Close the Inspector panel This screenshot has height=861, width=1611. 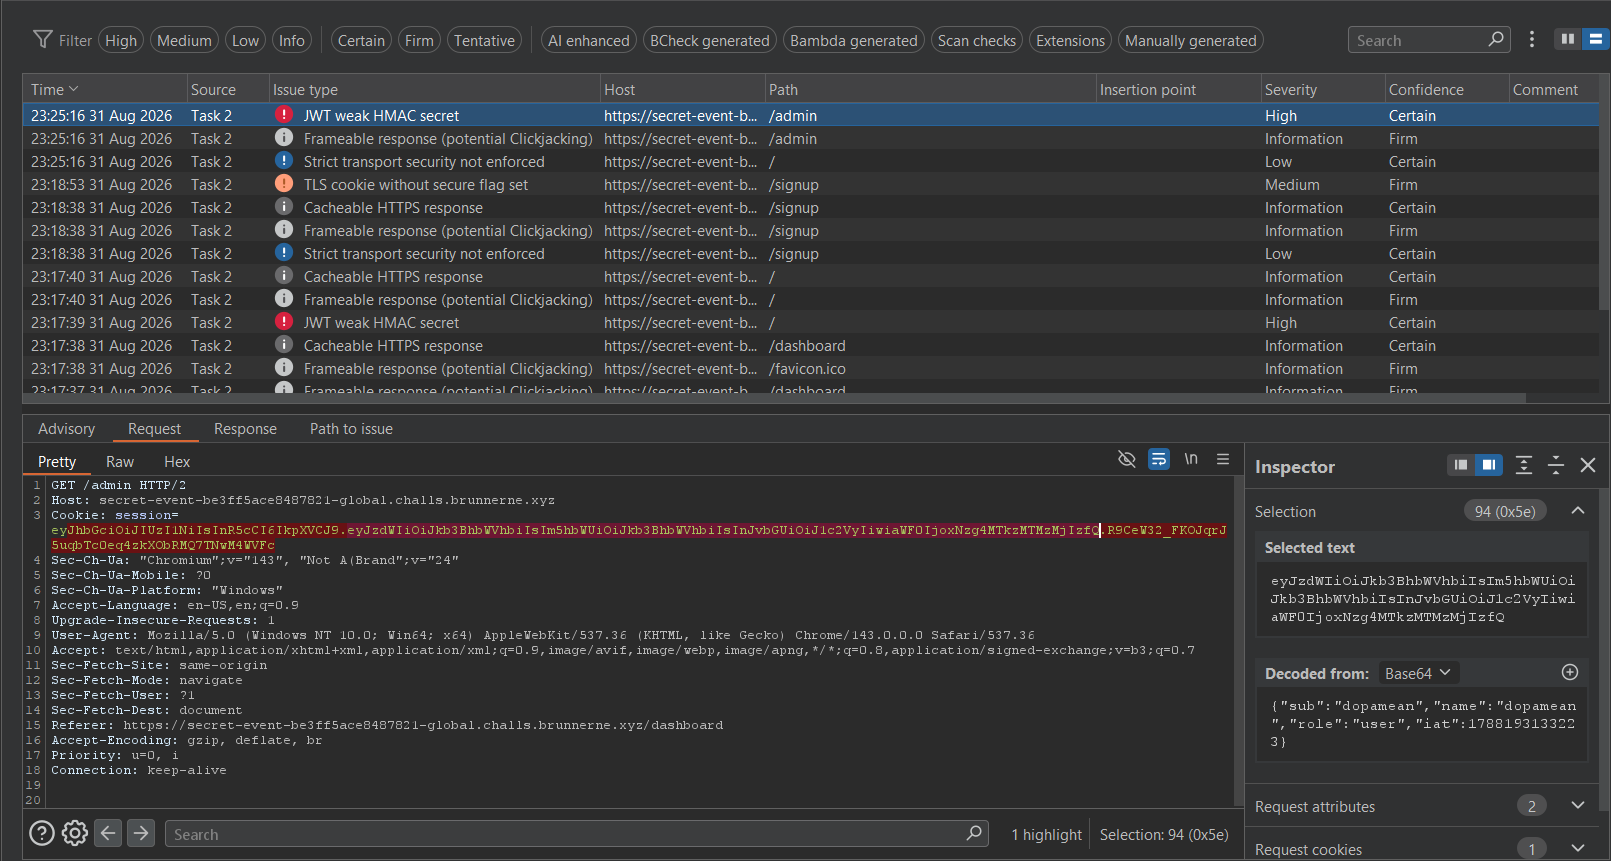point(1588,465)
